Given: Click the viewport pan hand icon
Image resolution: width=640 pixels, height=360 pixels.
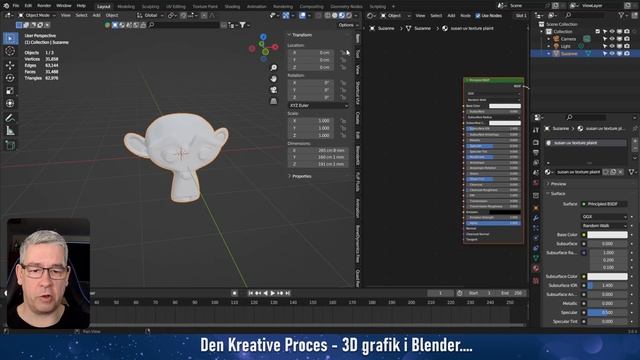Looking at the screenshot, I should 273,79.
